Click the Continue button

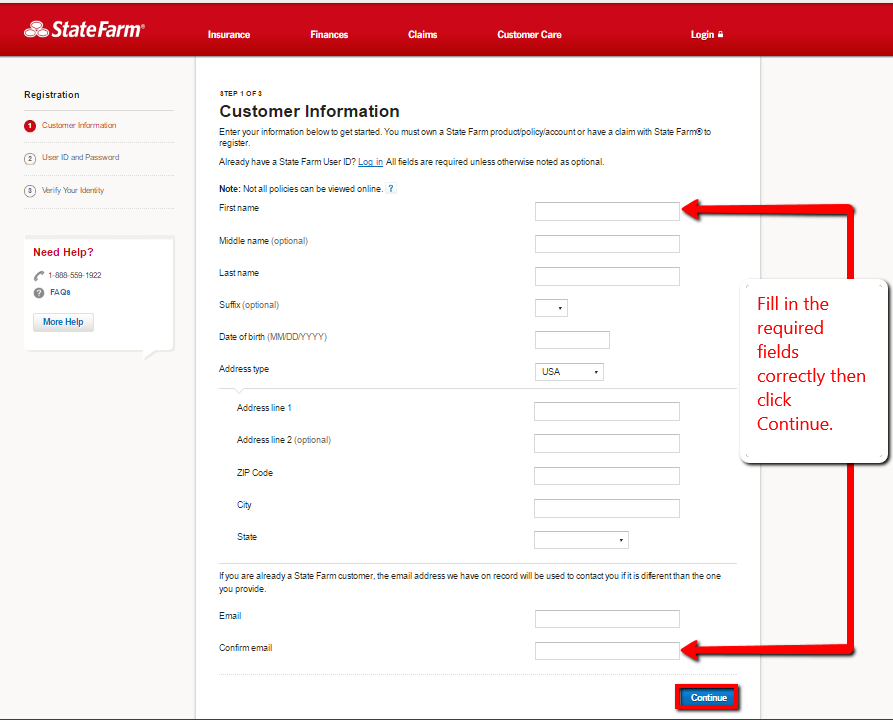[708, 698]
